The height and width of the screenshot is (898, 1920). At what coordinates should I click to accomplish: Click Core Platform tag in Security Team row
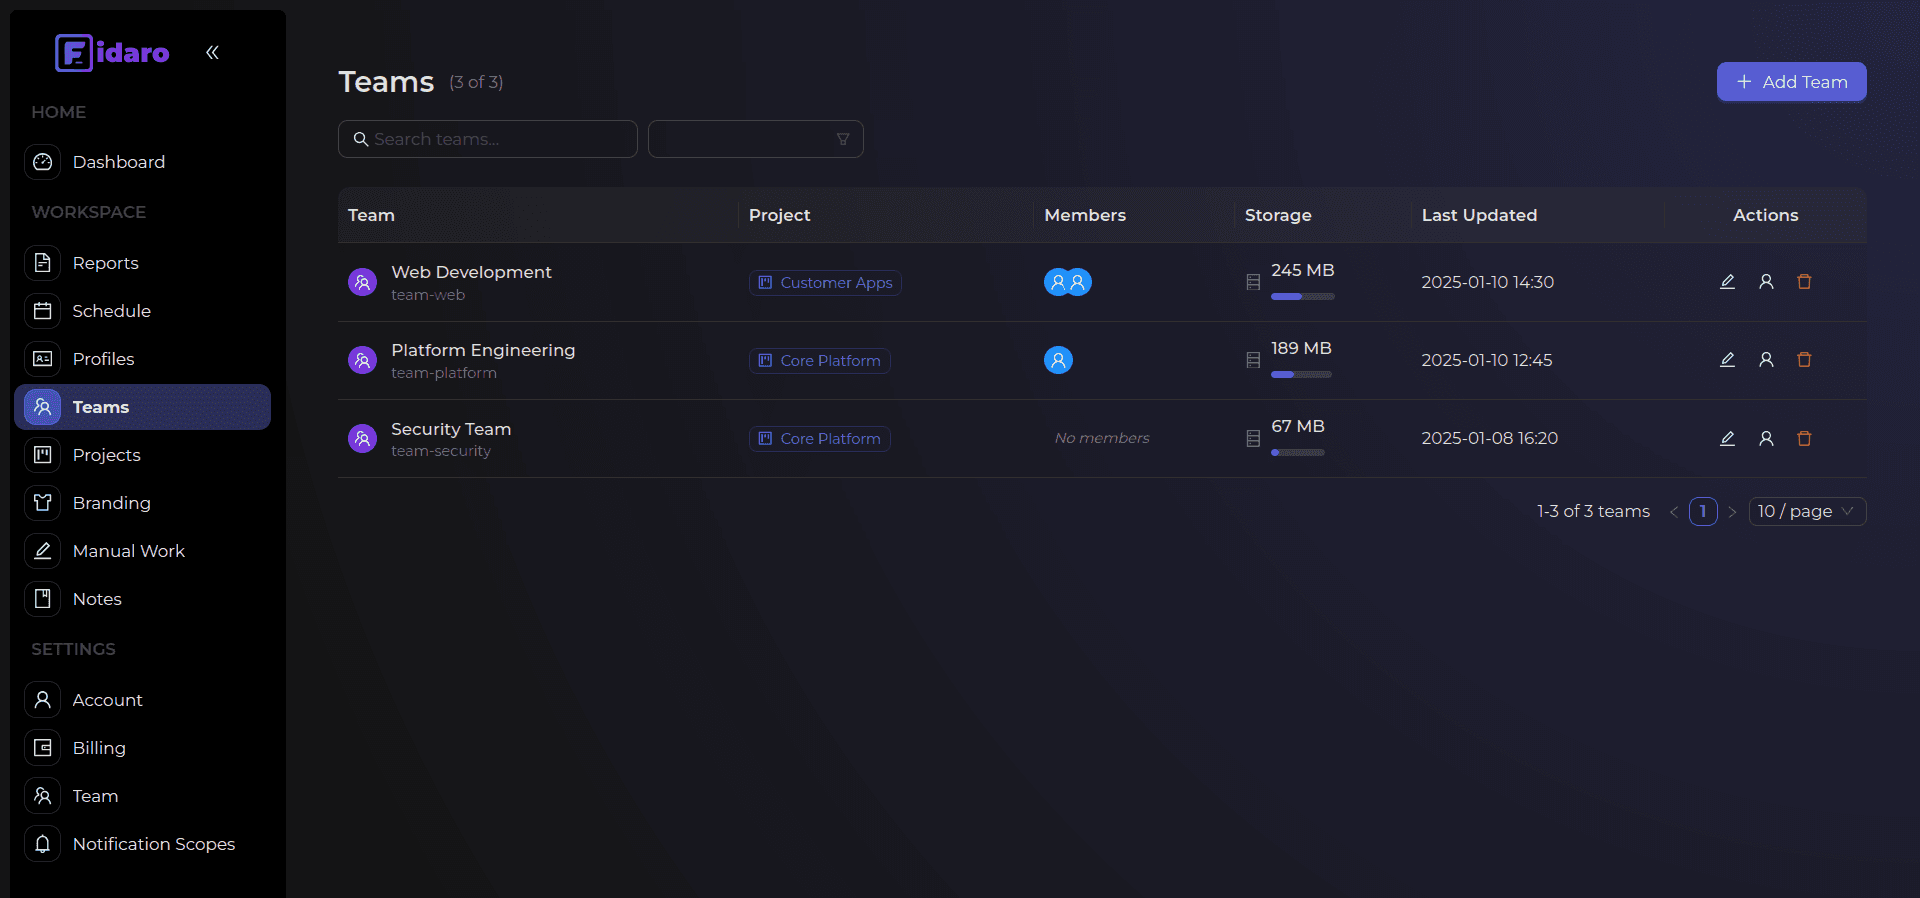pyautogui.click(x=819, y=439)
